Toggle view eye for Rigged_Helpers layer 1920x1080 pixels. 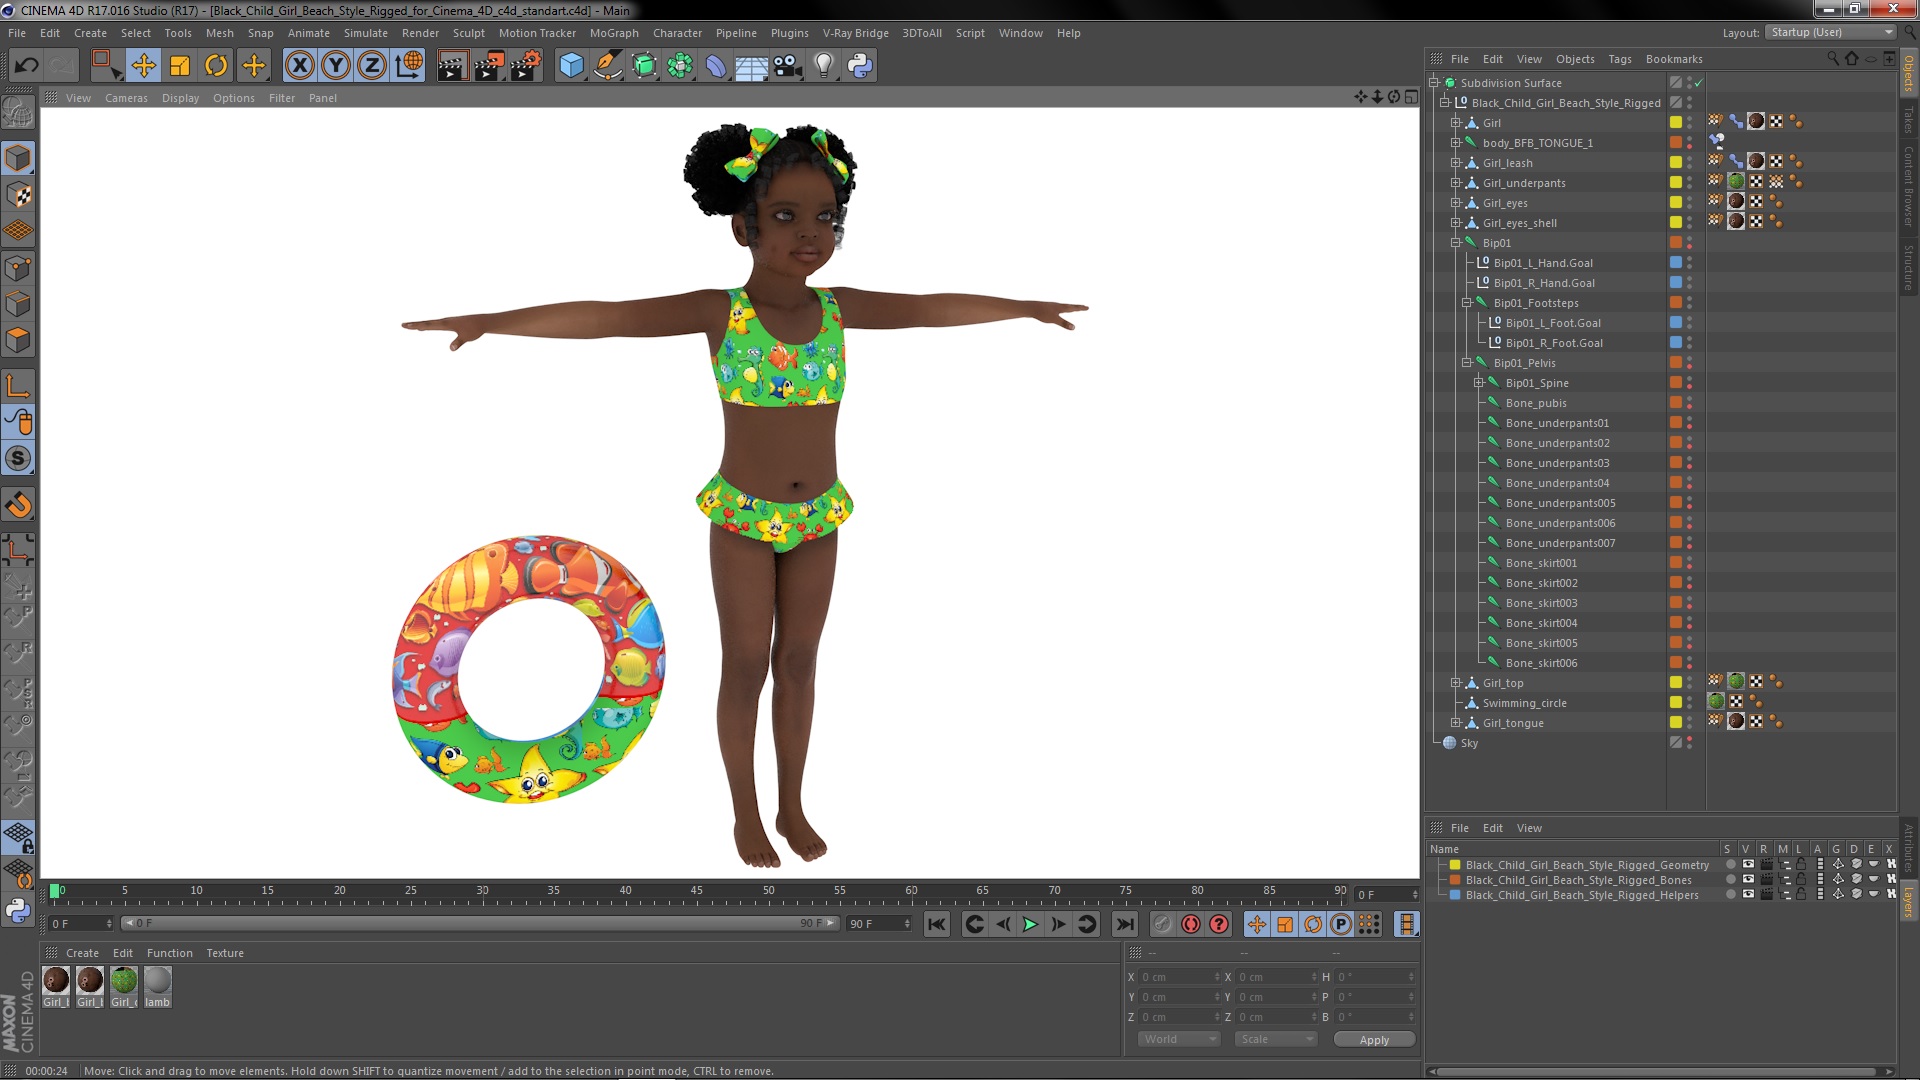tap(1748, 895)
